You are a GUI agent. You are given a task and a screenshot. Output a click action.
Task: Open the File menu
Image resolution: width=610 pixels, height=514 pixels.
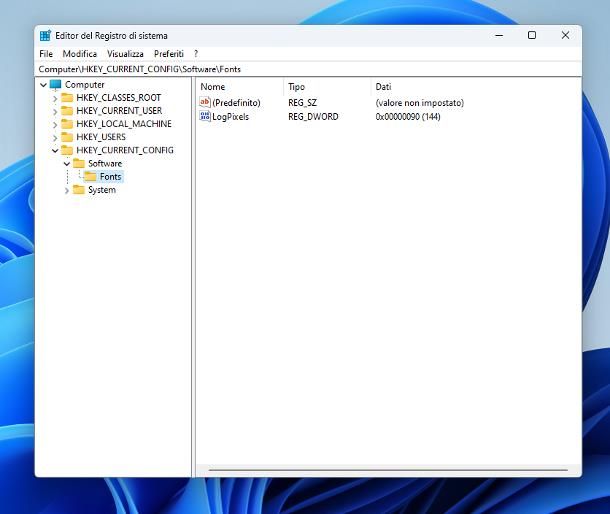coord(46,54)
